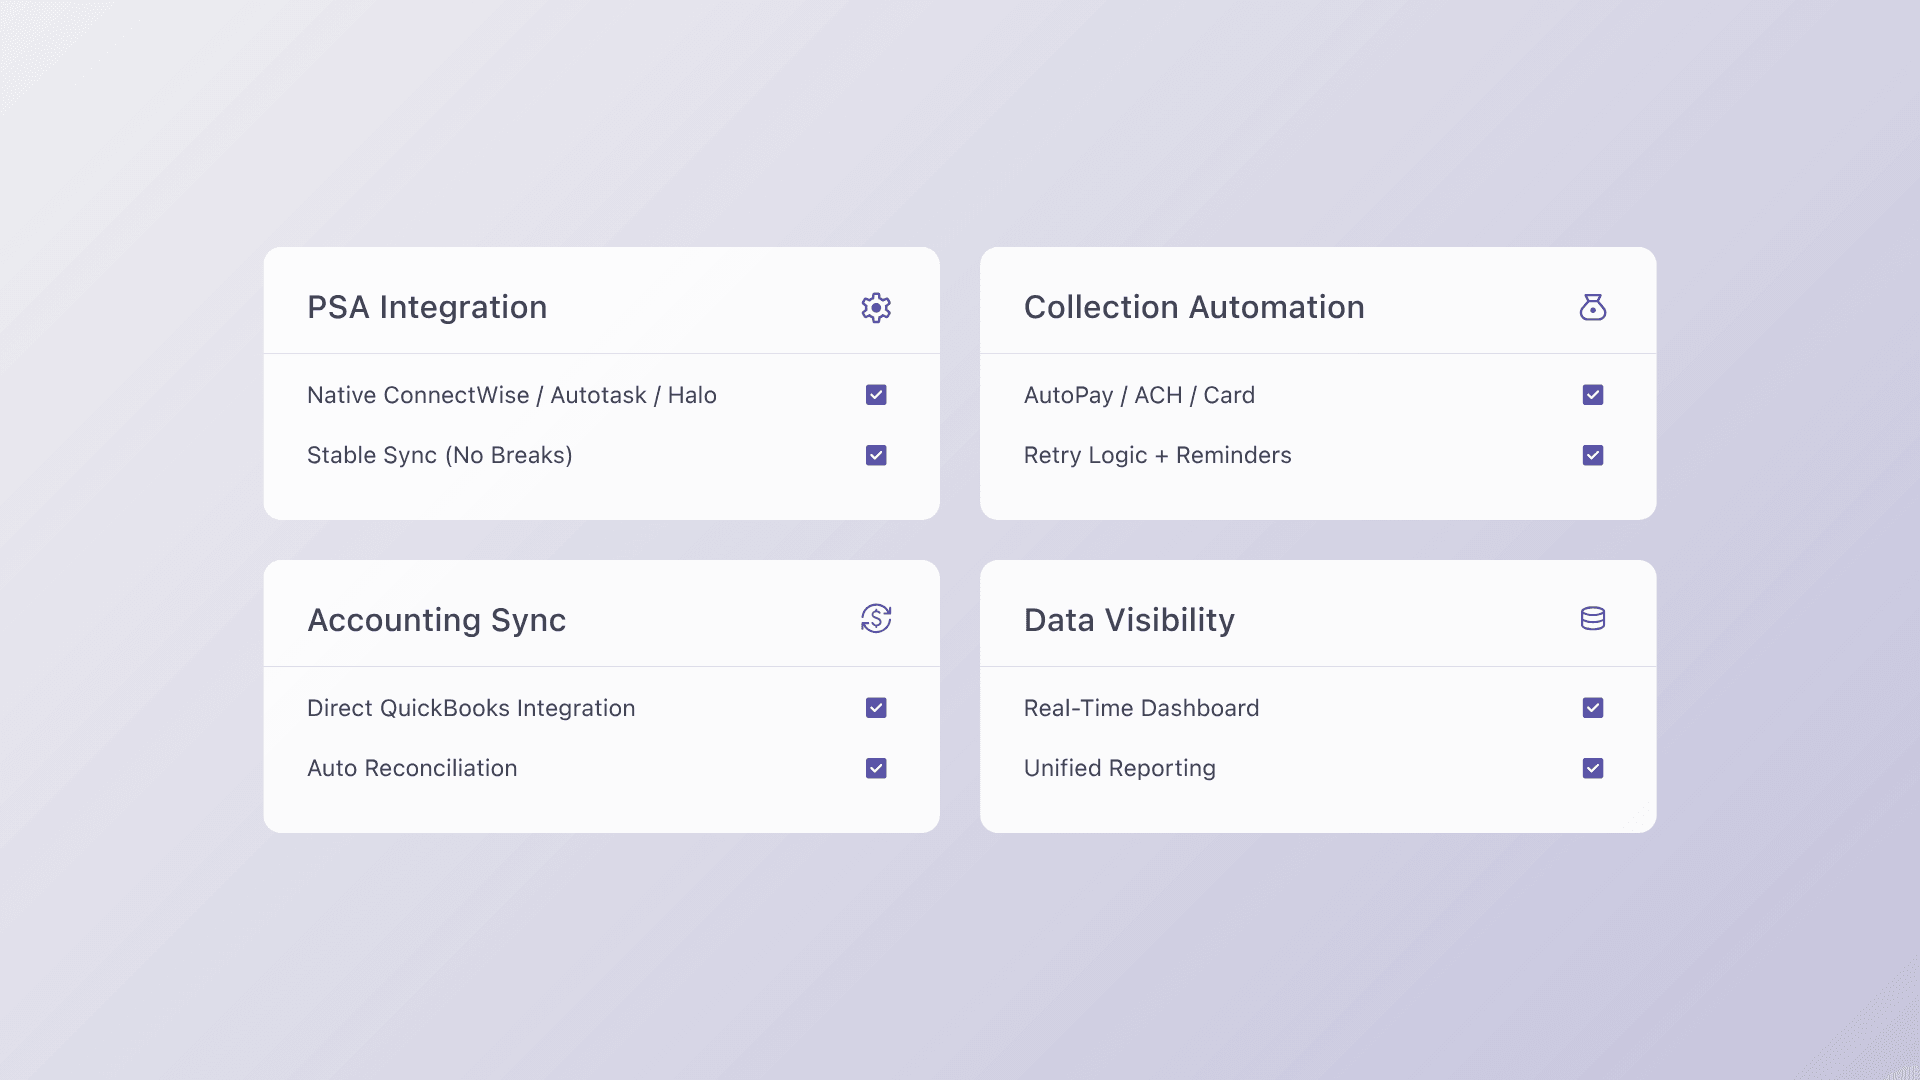This screenshot has height=1080, width=1920.
Task: Click the Data Visibility card title
Action: [x=1129, y=620]
